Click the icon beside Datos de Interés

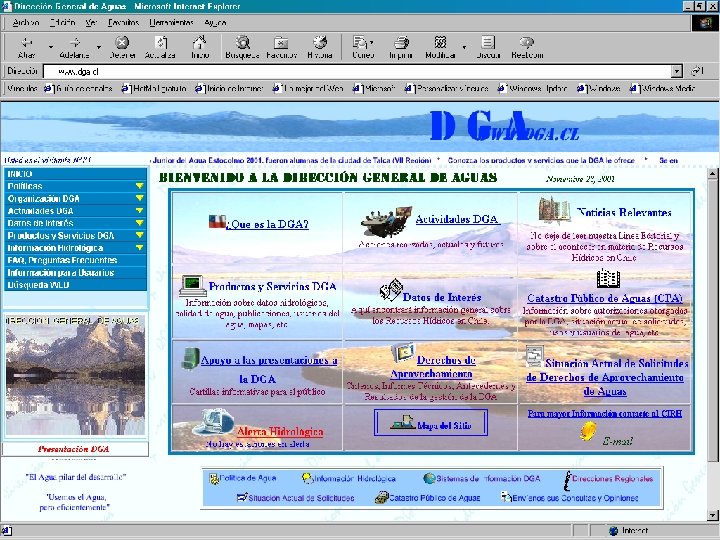[x=391, y=290]
